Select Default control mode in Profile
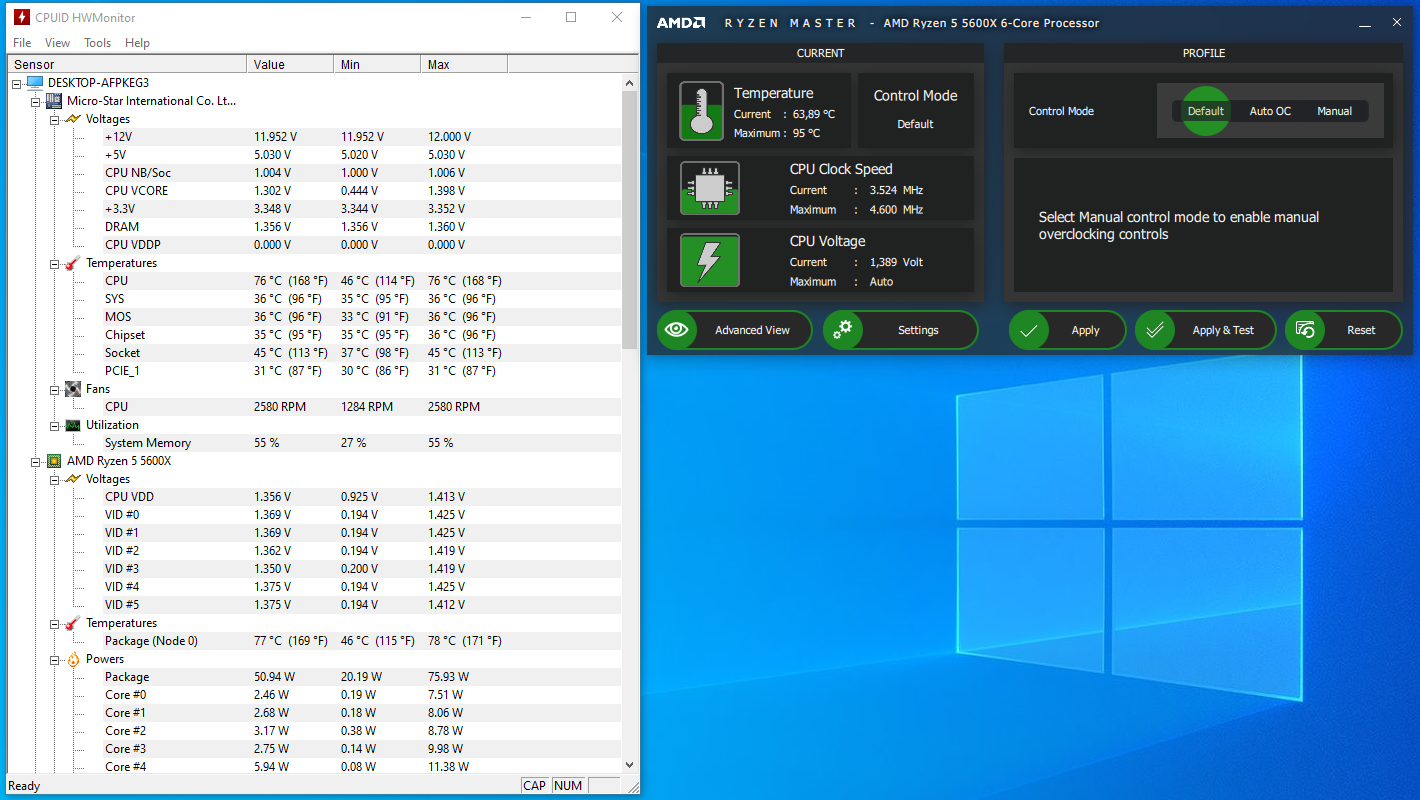Image resolution: width=1420 pixels, height=800 pixels. [x=1205, y=111]
